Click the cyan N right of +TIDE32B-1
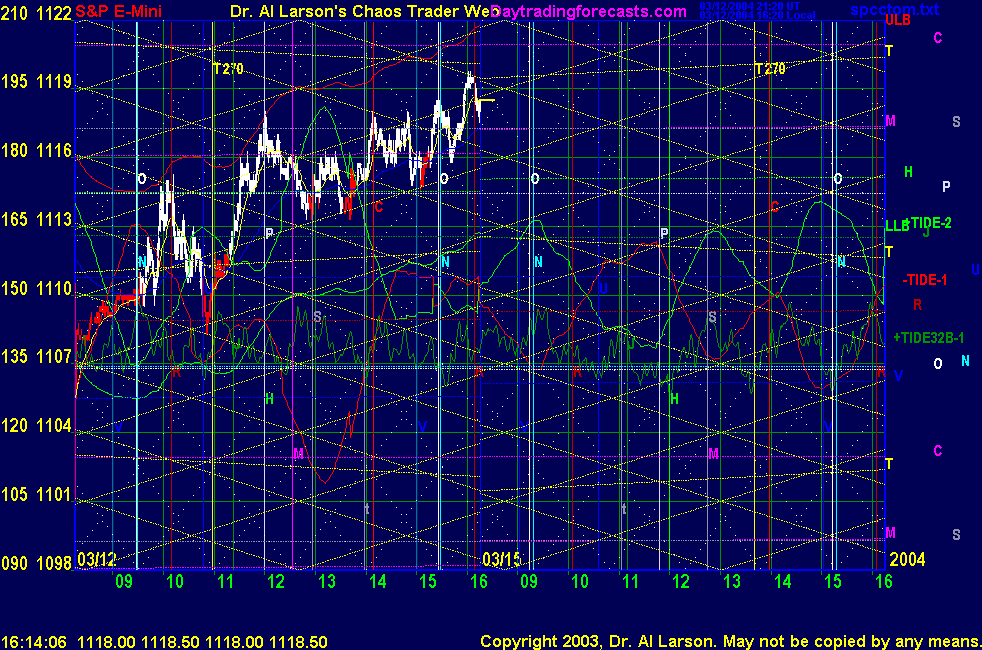This screenshot has width=982, height=650. pos(965,361)
